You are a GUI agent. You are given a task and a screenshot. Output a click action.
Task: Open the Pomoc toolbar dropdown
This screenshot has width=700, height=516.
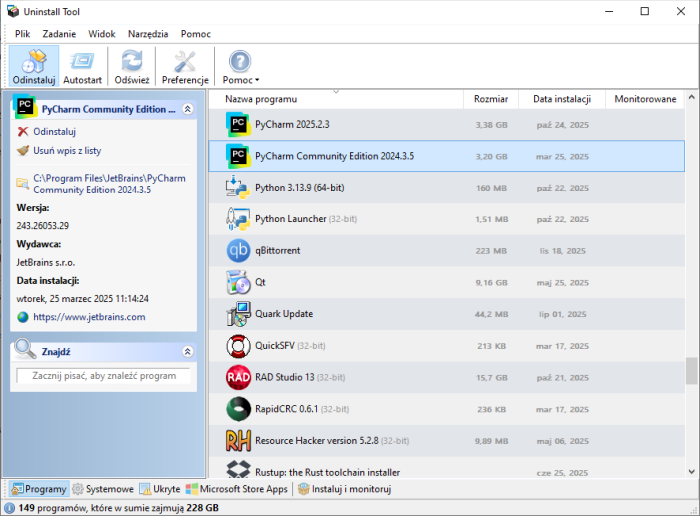(x=240, y=66)
